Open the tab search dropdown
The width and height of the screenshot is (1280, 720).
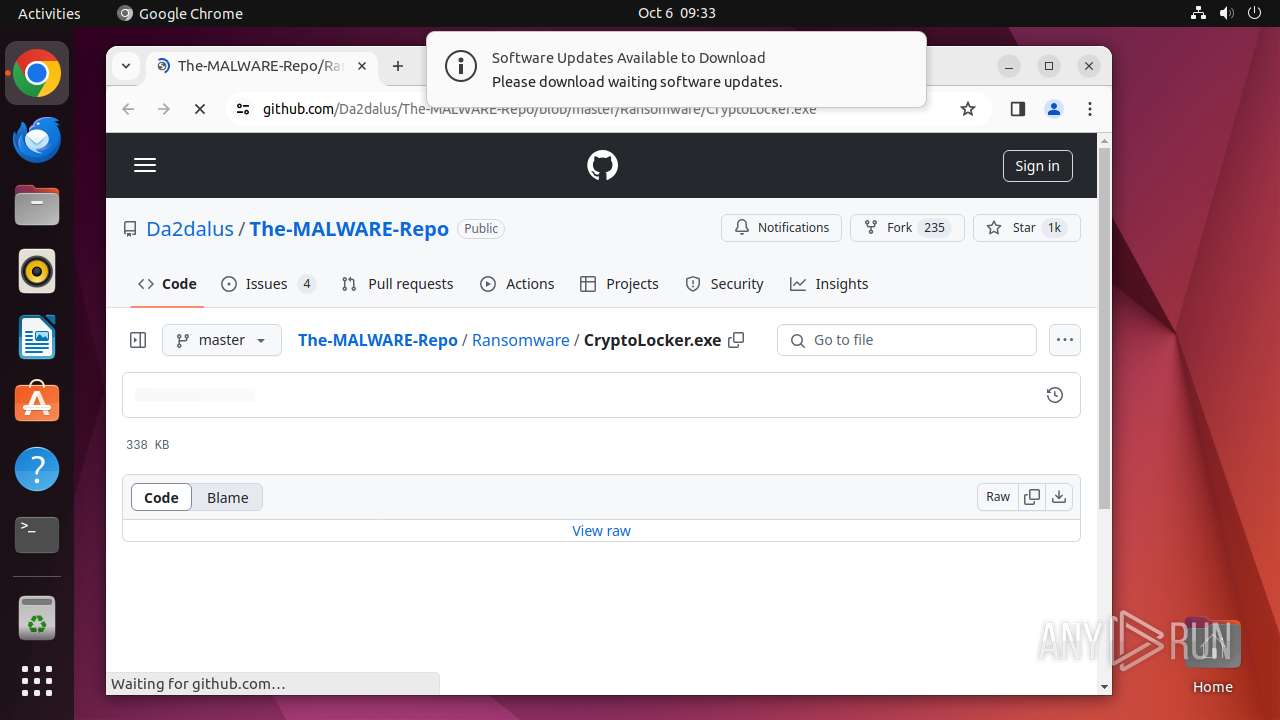(126, 66)
